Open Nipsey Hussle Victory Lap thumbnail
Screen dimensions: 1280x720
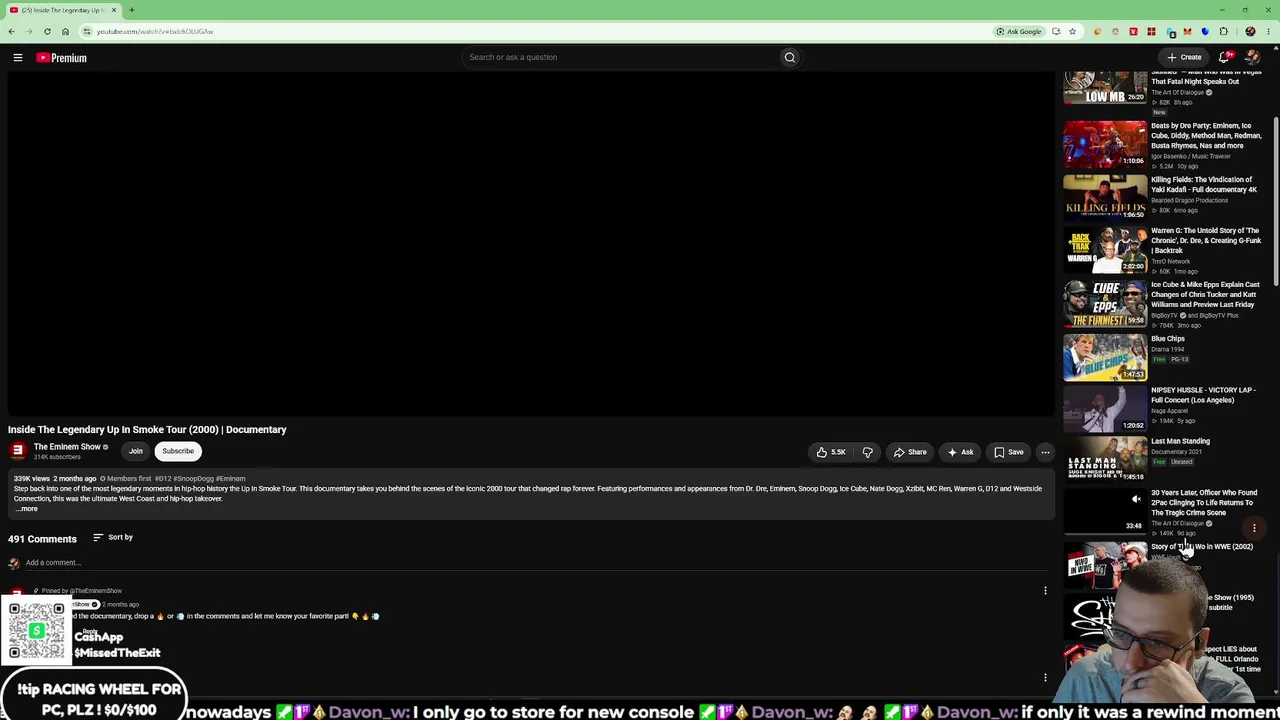(1105, 408)
